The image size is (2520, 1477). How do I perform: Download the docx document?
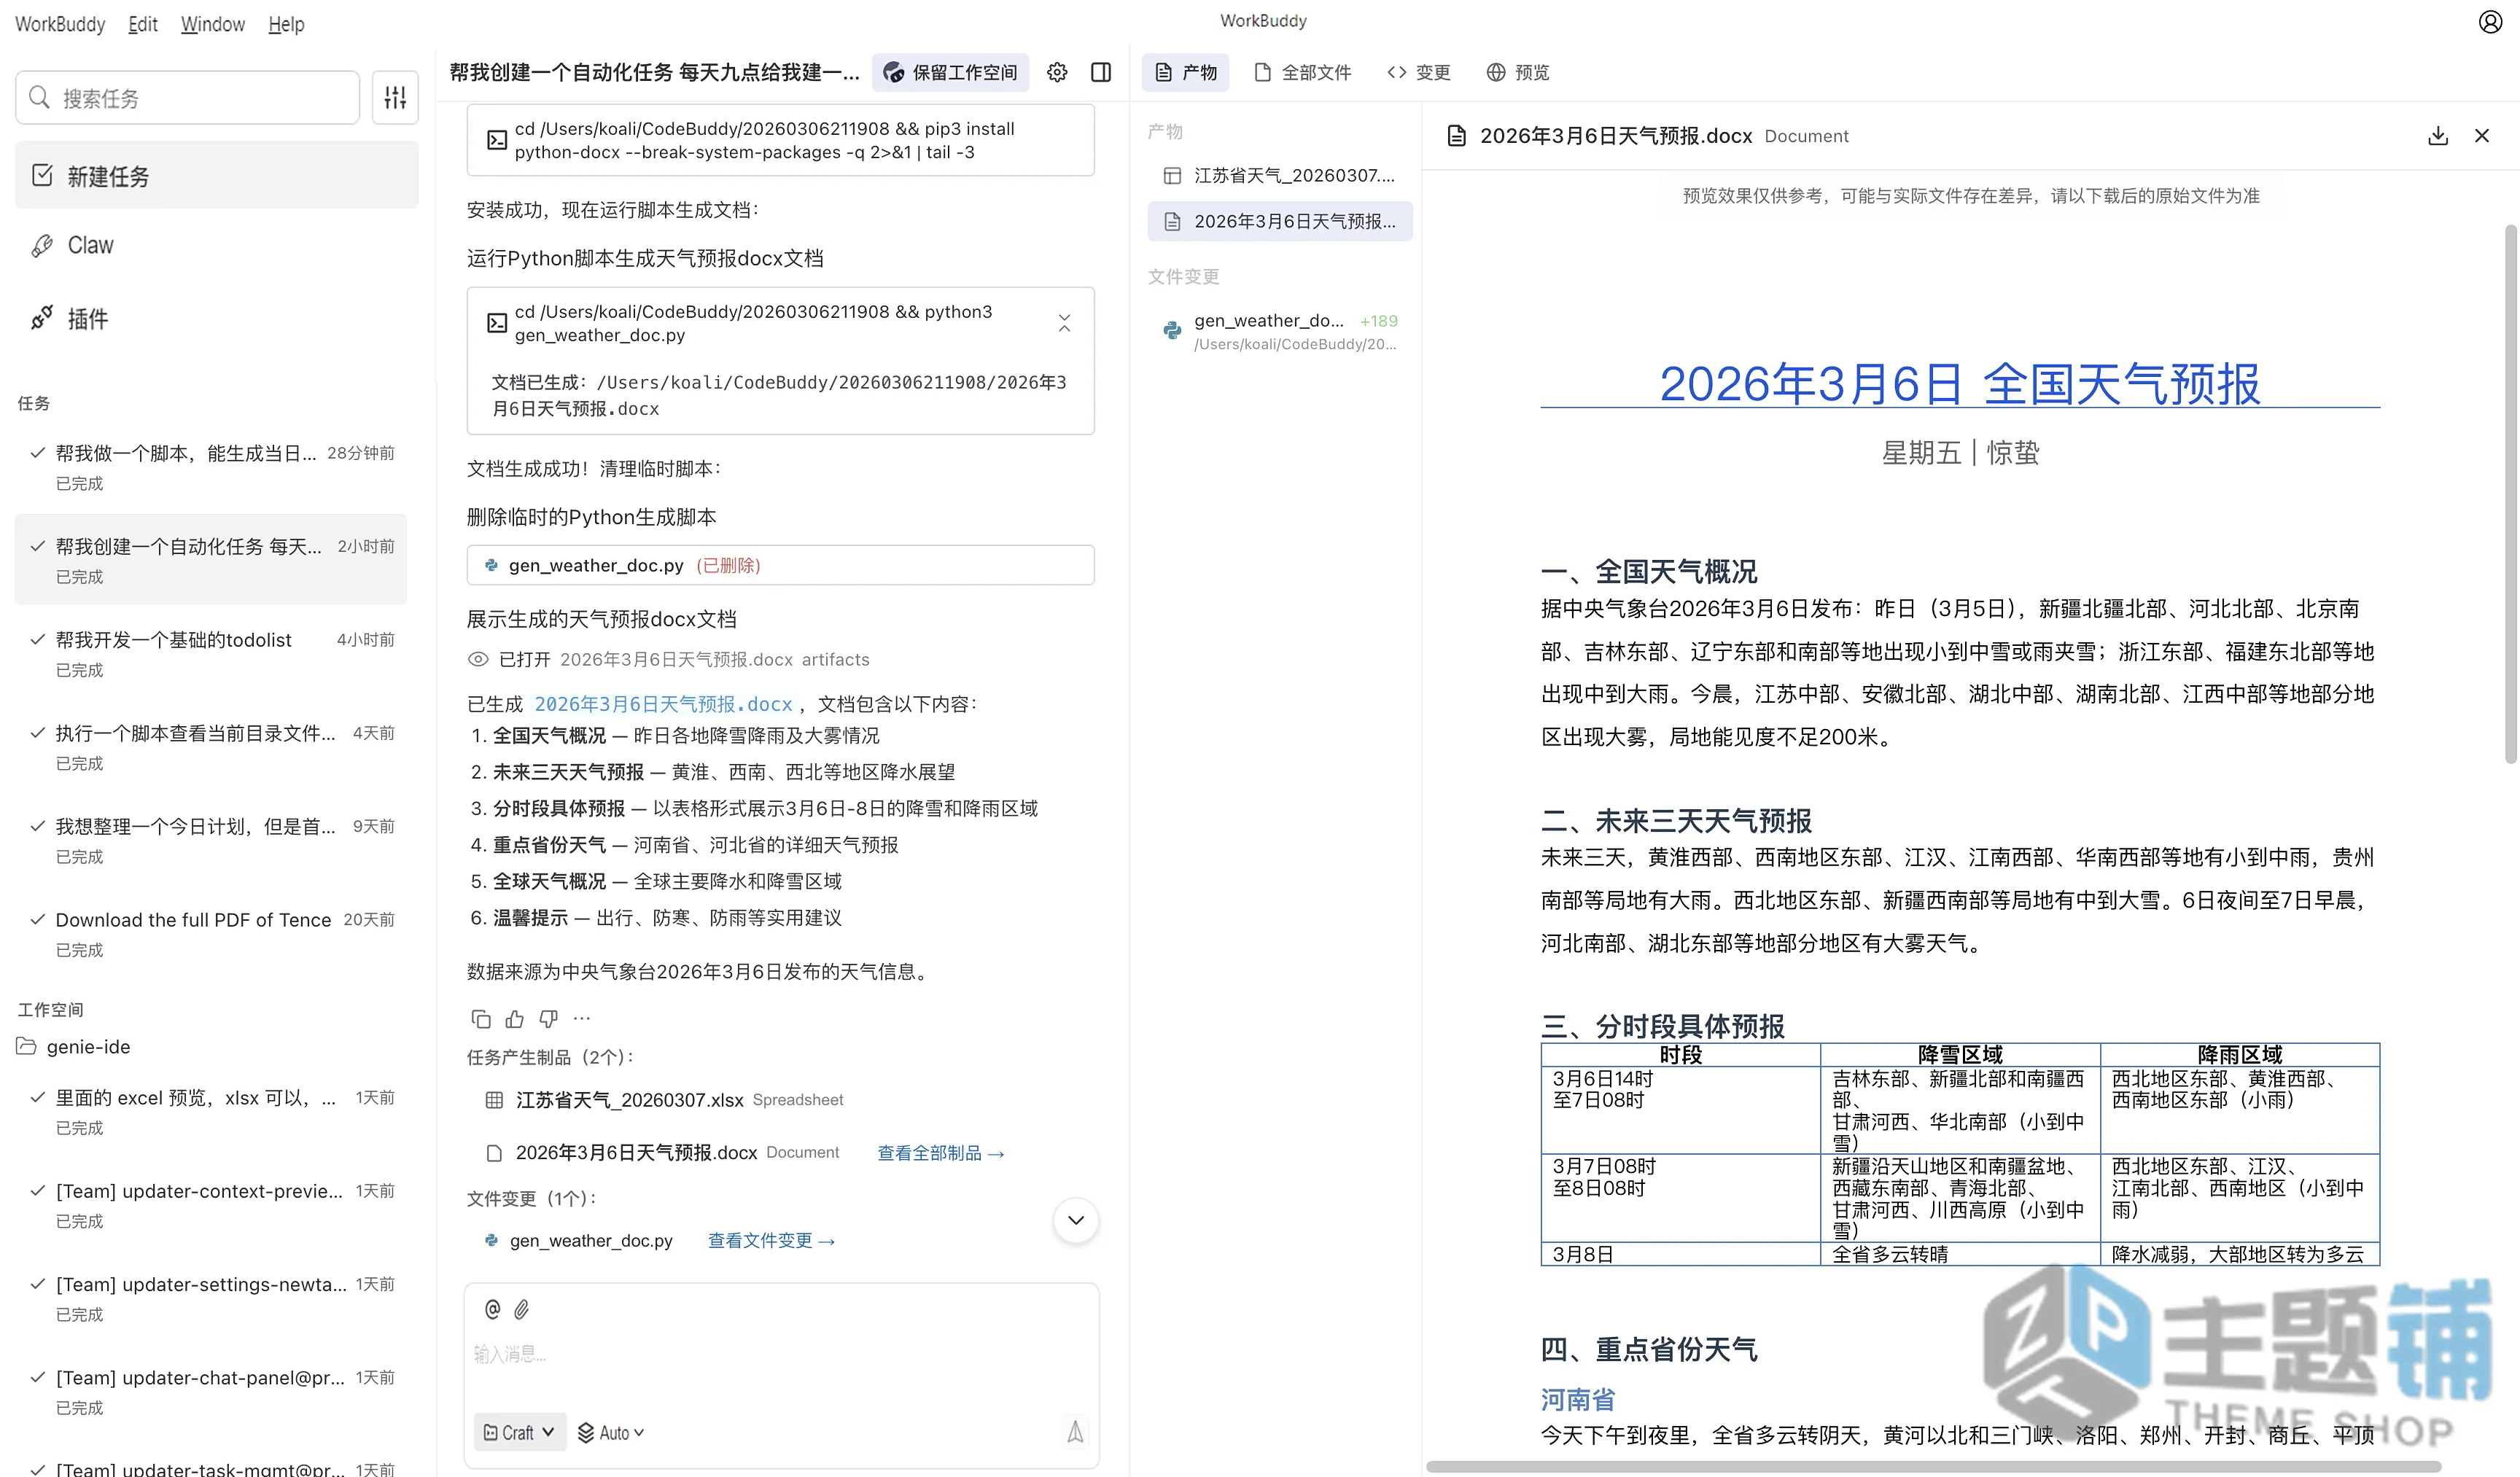[2438, 136]
